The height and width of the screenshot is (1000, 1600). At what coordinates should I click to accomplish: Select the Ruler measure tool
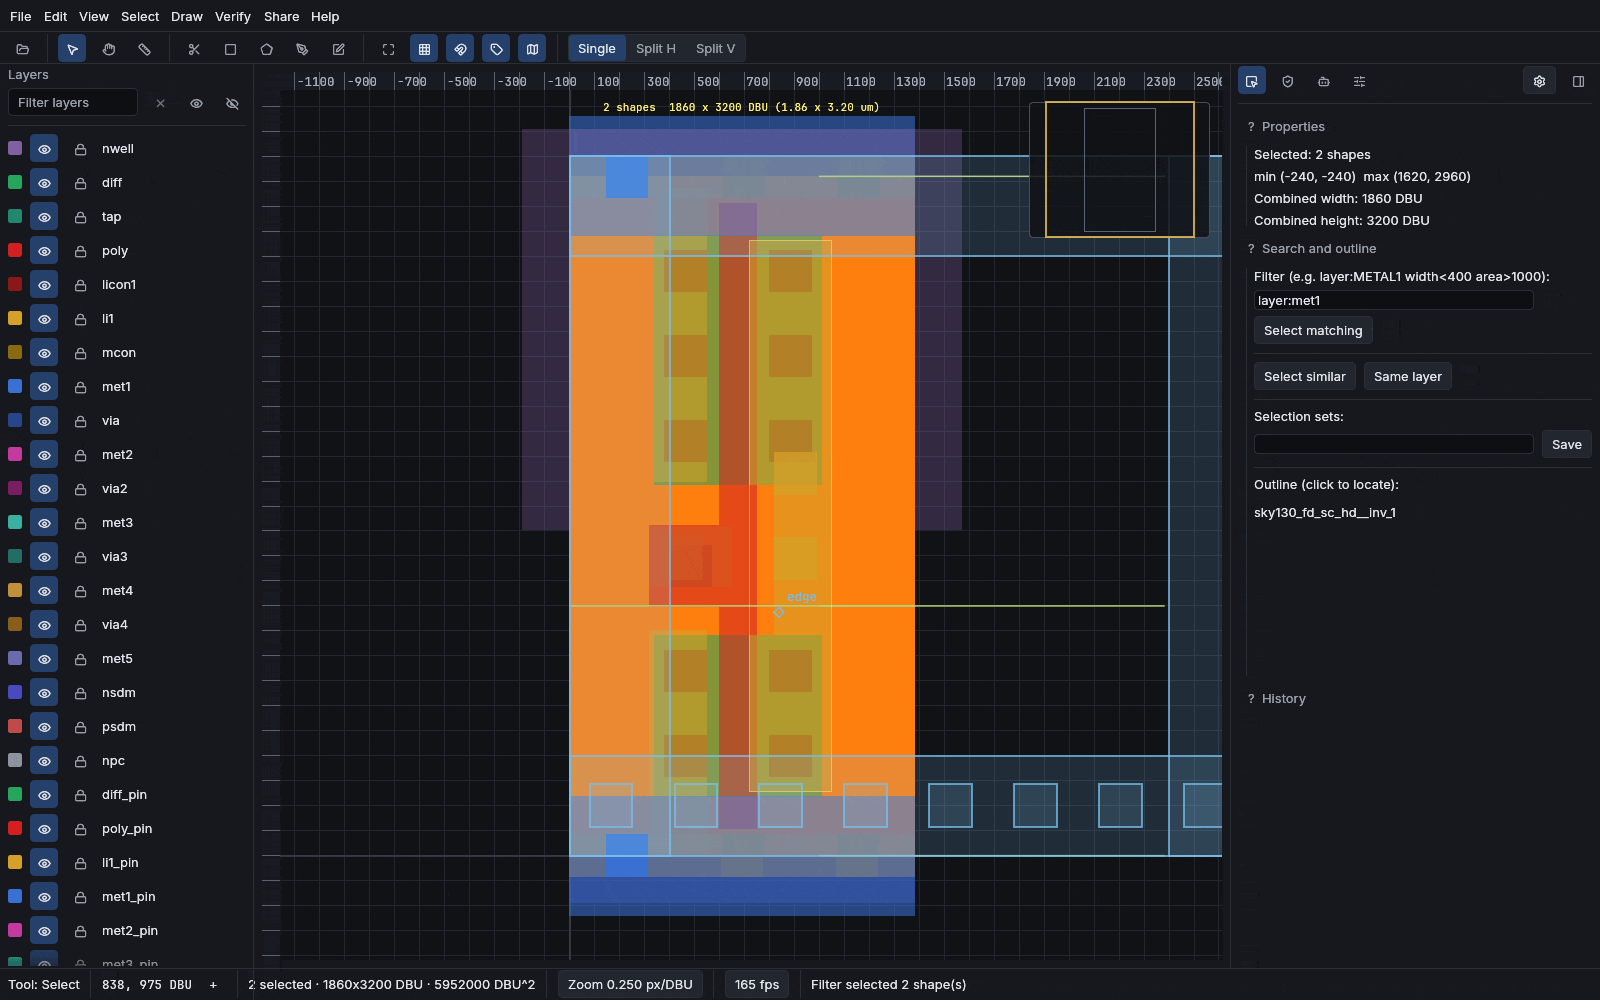click(145, 49)
